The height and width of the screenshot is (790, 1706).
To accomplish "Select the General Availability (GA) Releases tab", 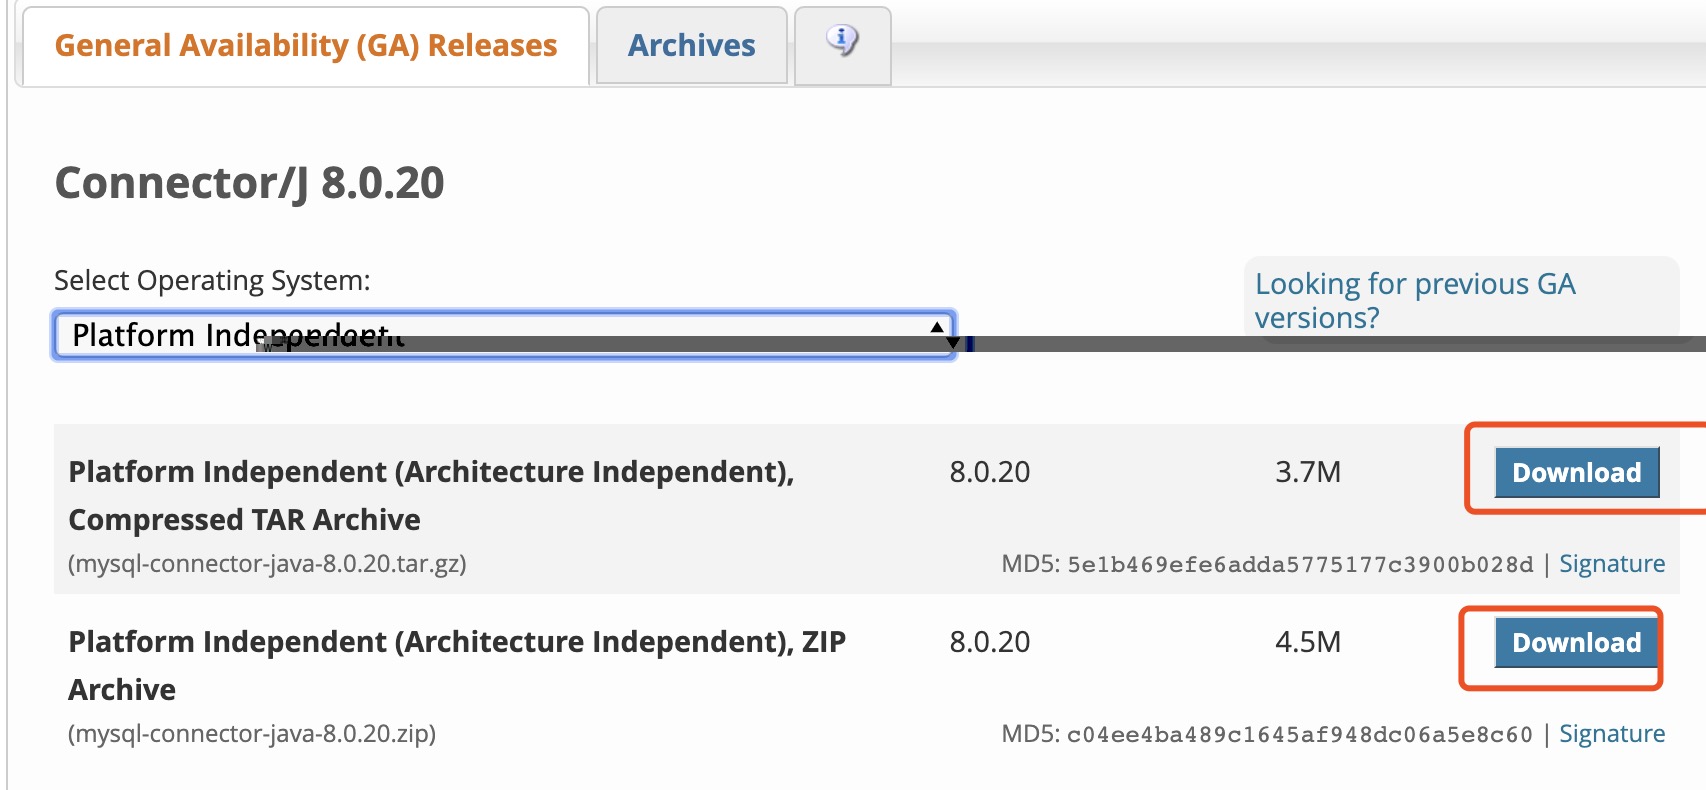I will click(x=305, y=45).
